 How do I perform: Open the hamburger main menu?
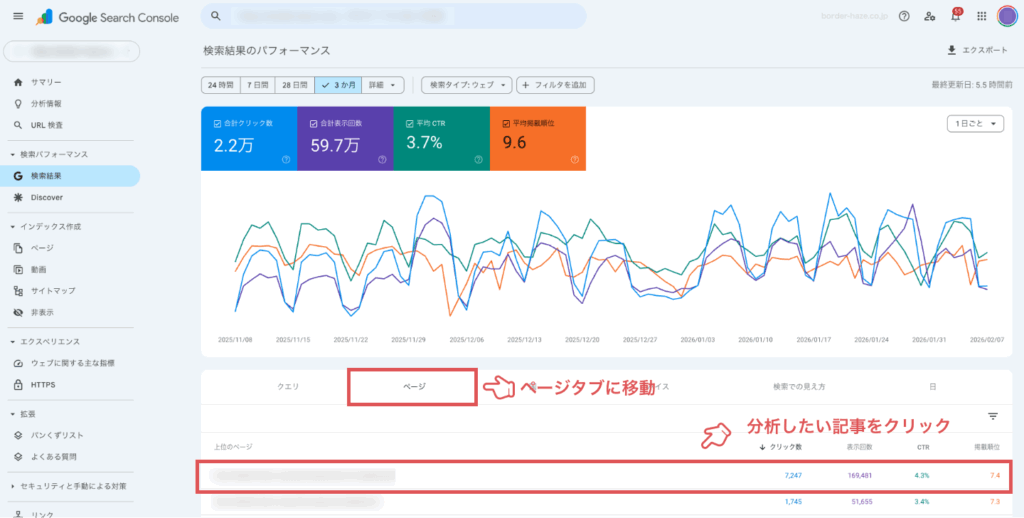[18, 16]
